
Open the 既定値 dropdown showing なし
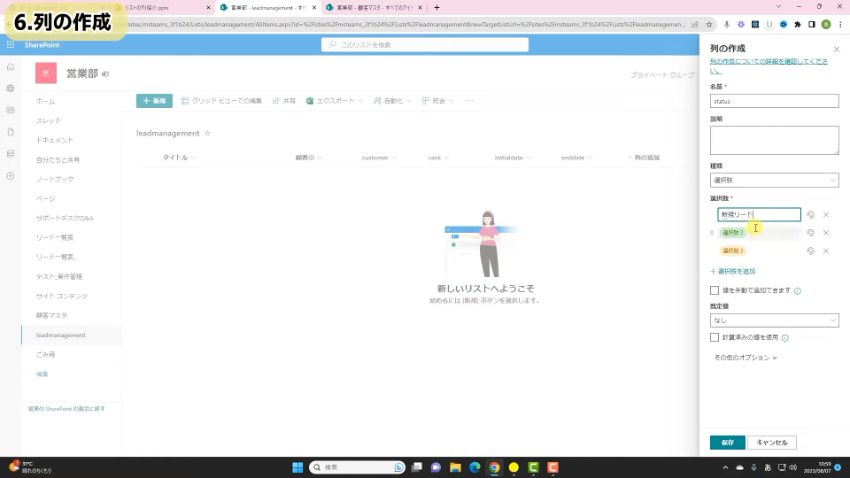[x=774, y=320]
